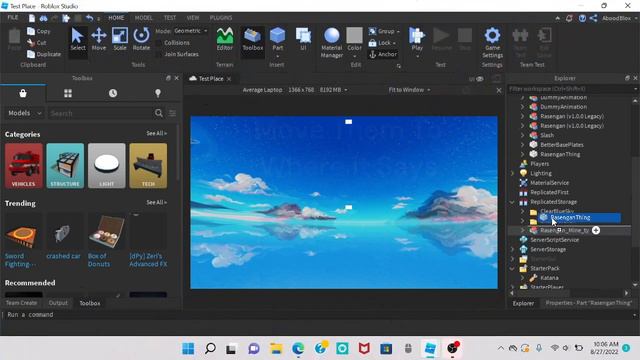Click See All for Categories
This screenshot has height=360, width=640.
(157, 133)
